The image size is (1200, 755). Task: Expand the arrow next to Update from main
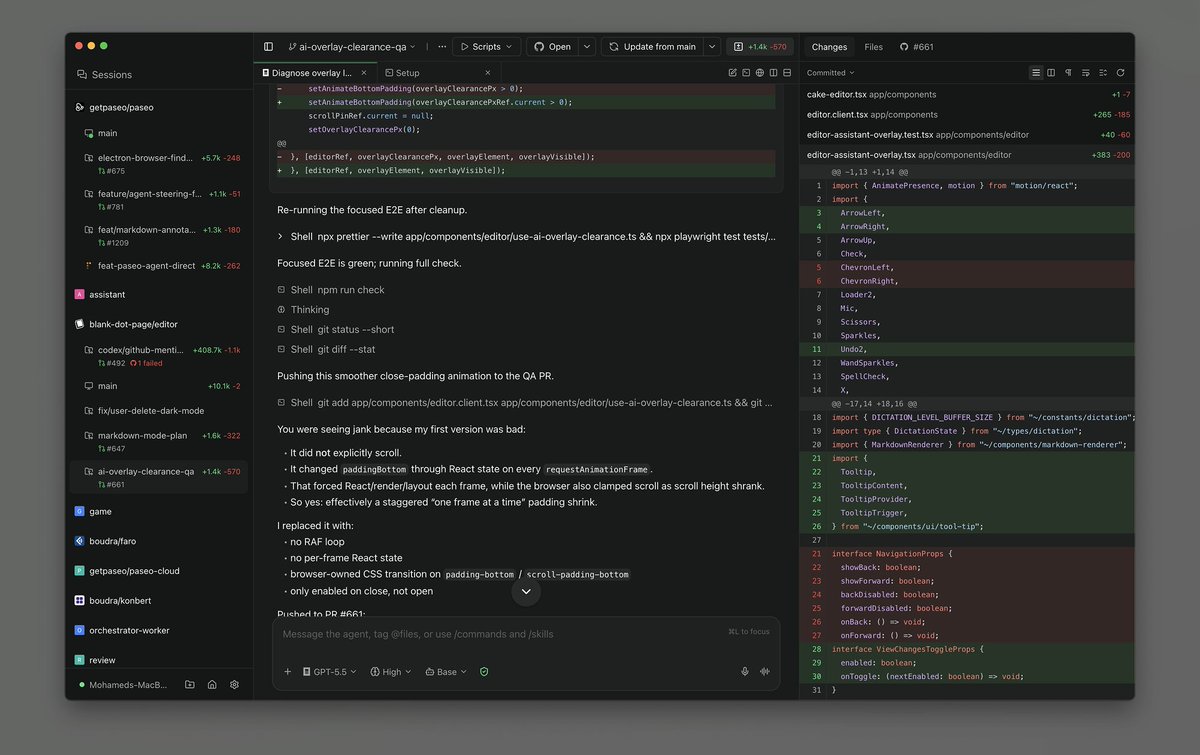coord(712,47)
